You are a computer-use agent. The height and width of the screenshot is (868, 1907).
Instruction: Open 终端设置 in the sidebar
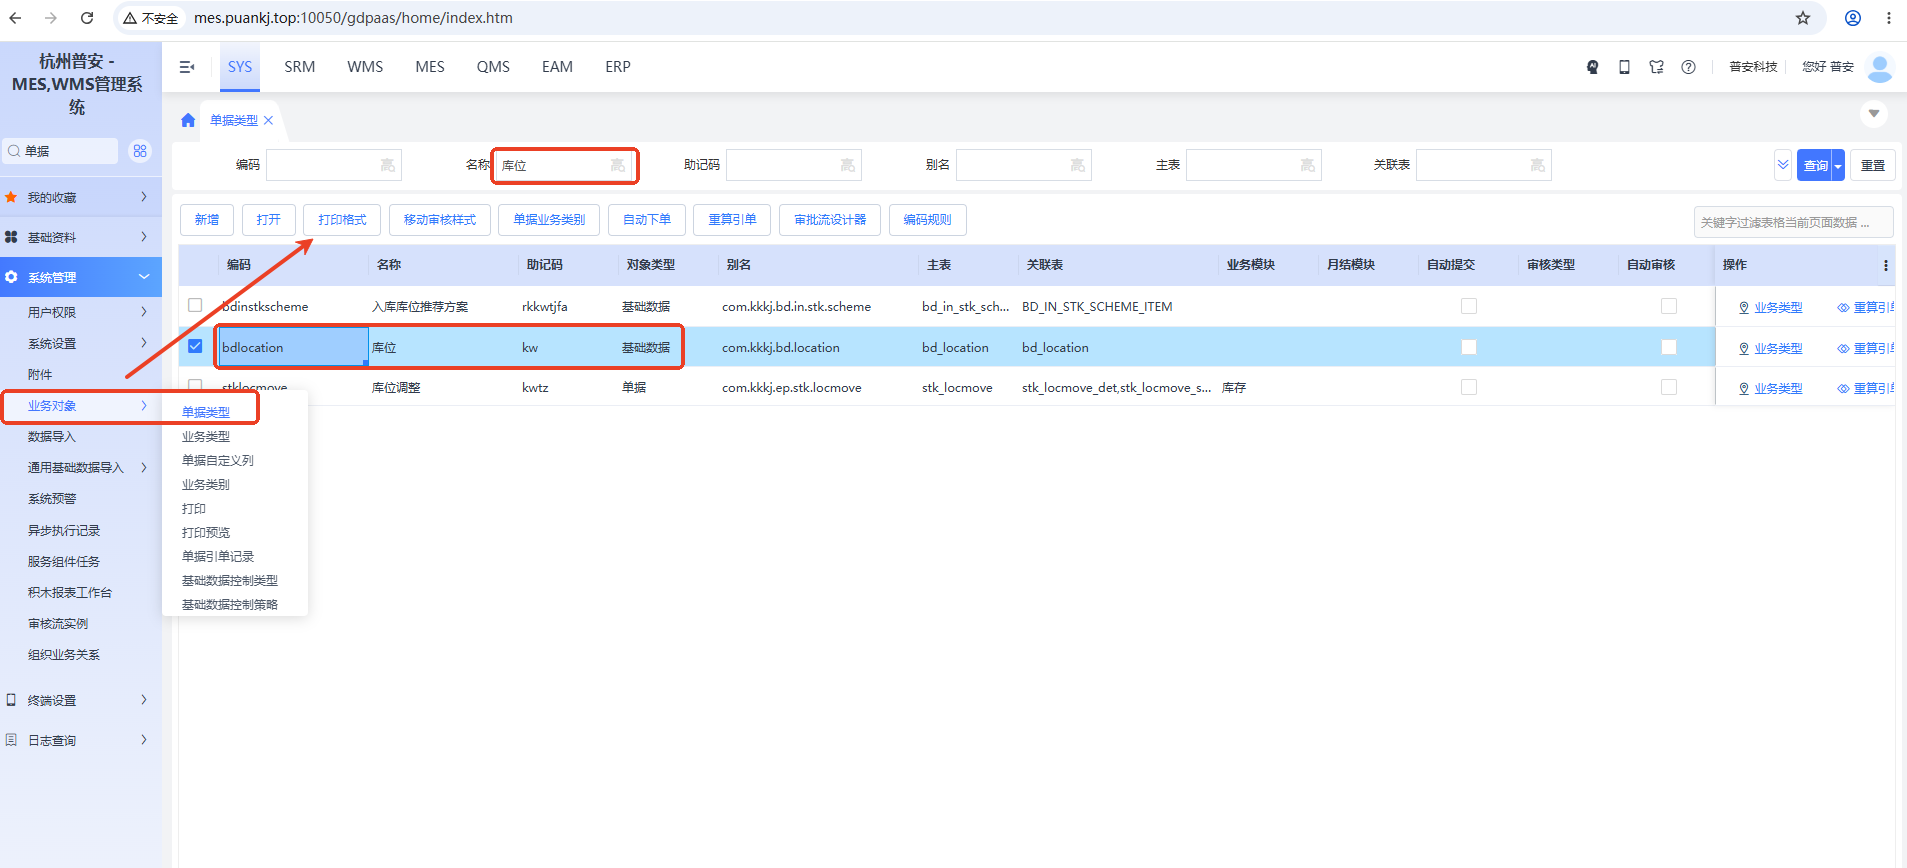click(x=80, y=700)
